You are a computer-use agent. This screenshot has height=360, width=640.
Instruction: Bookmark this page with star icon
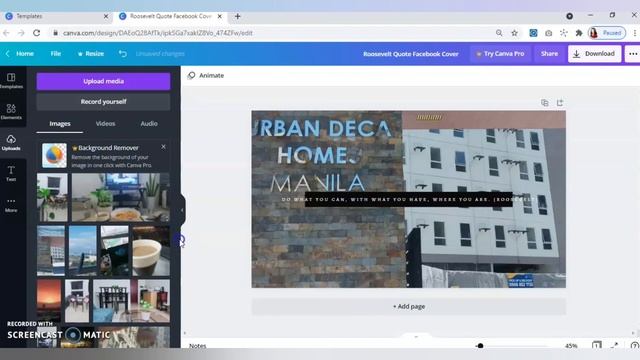pos(514,33)
